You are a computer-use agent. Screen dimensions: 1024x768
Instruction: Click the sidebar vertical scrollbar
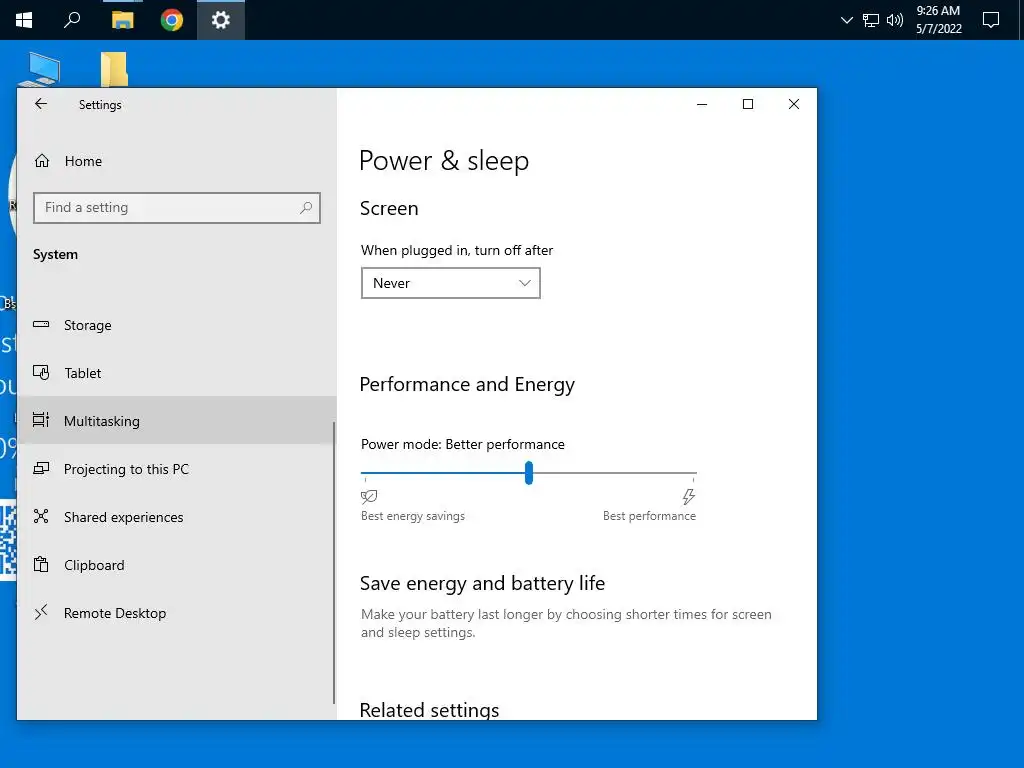point(334,562)
